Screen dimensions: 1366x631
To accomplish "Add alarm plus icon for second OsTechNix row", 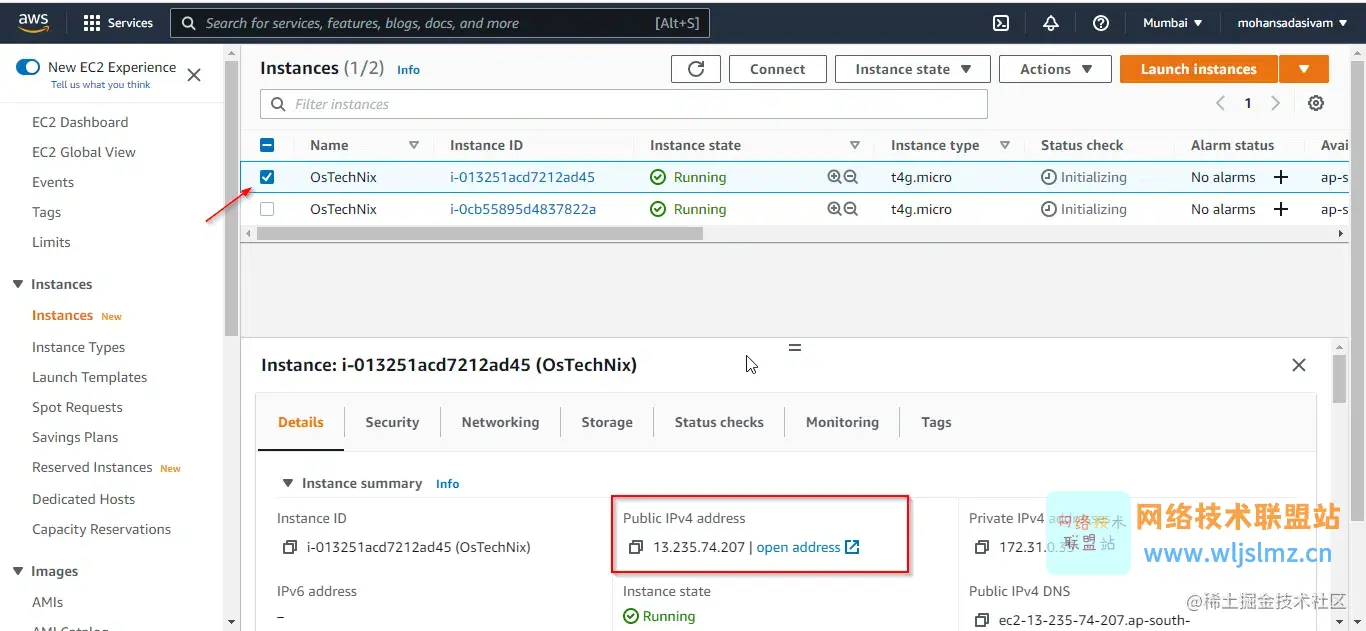I will point(1281,209).
